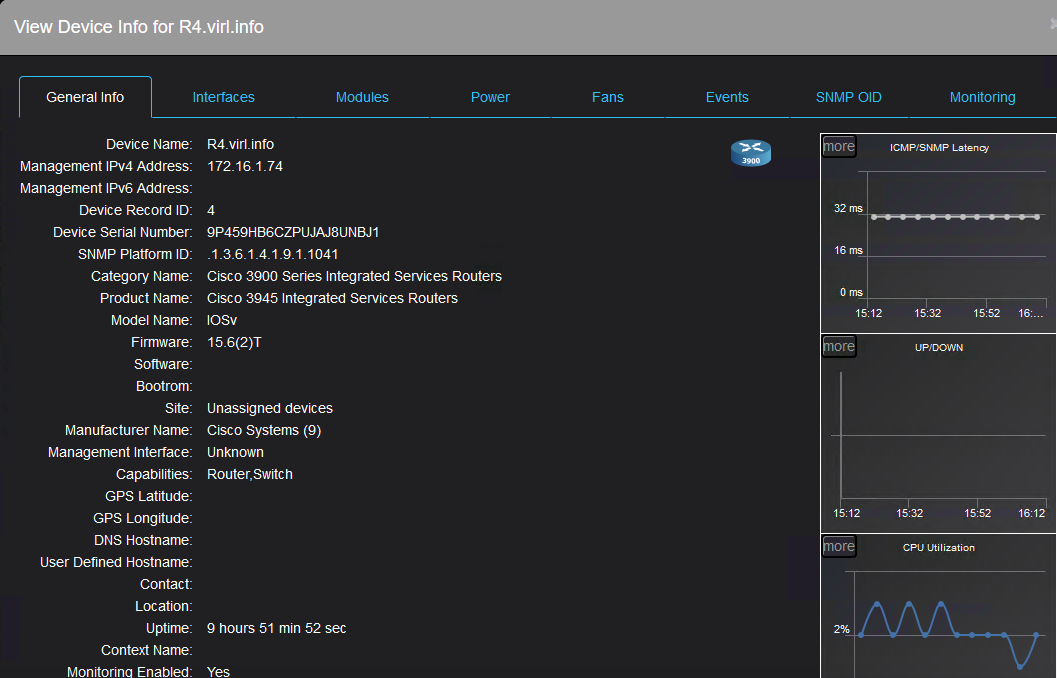Click 'more' on the UP/DOWN chart
The height and width of the screenshot is (678, 1057).
point(839,346)
